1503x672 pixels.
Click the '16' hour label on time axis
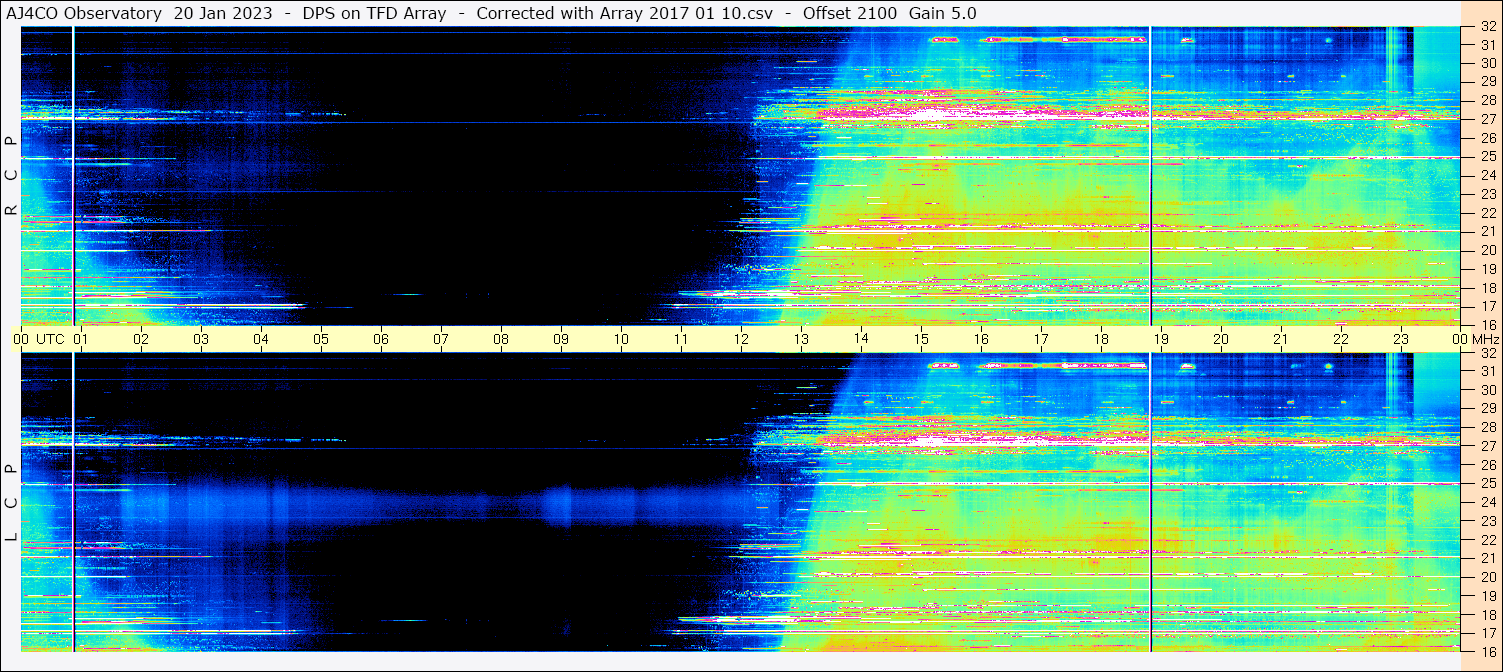point(981,339)
